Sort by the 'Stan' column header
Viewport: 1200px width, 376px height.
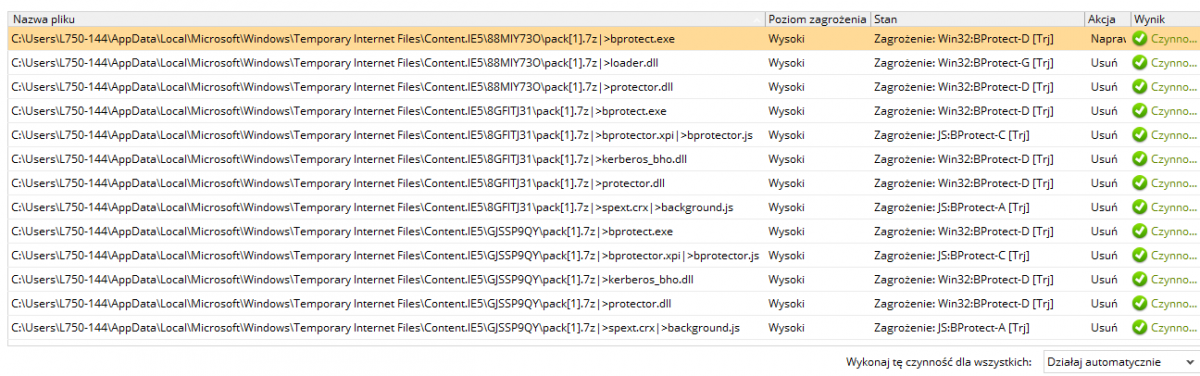(977, 19)
